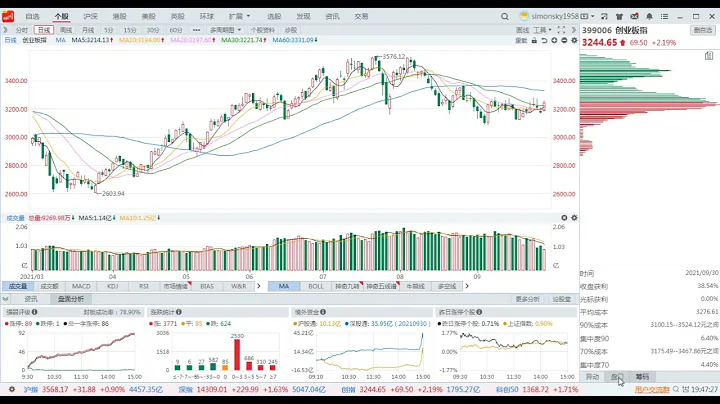Open the 美股 menu tab
The height and width of the screenshot is (404, 720).
coord(148,17)
